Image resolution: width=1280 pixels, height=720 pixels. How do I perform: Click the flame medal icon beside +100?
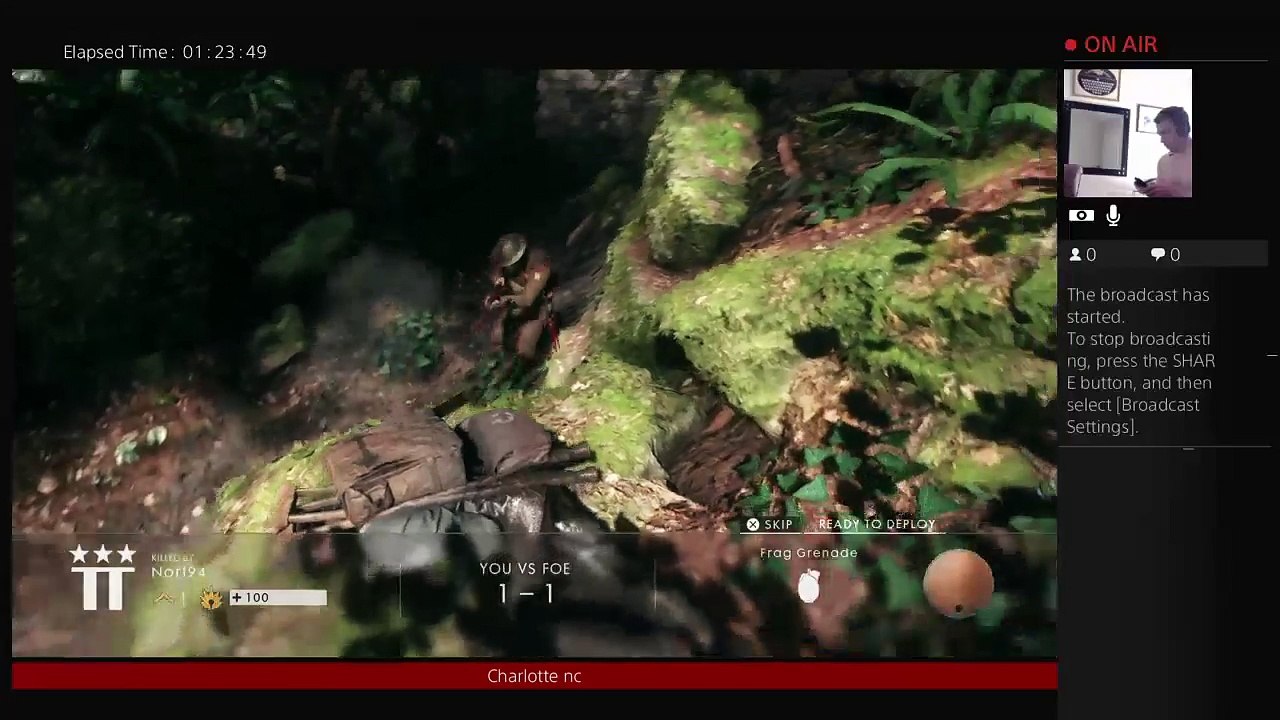coord(211,598)
